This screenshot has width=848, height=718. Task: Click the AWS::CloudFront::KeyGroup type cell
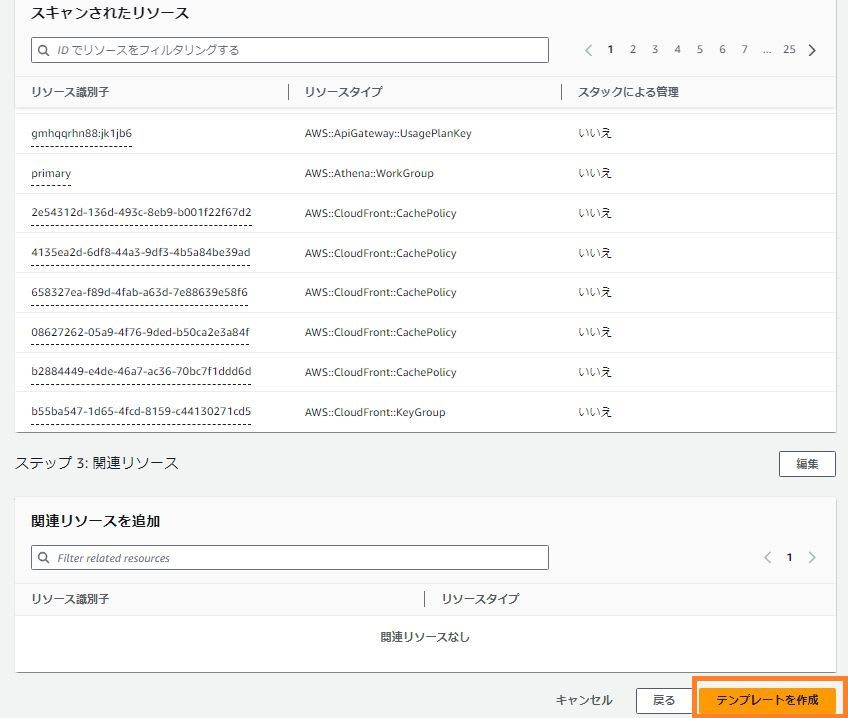pyautogui.click(x=375, y=413)
